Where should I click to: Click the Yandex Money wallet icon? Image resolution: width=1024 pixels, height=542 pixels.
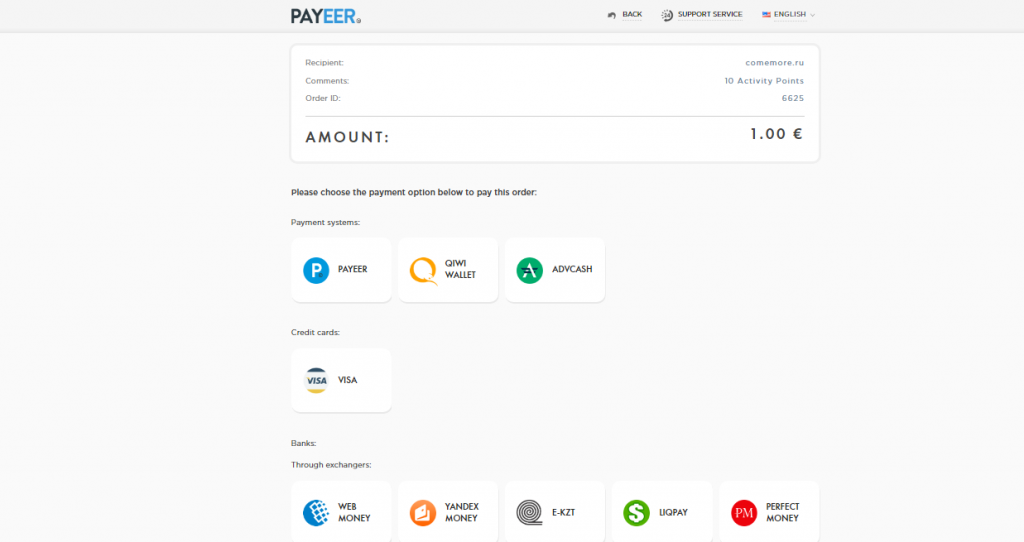pyautogui.click(x=423, y=513)
